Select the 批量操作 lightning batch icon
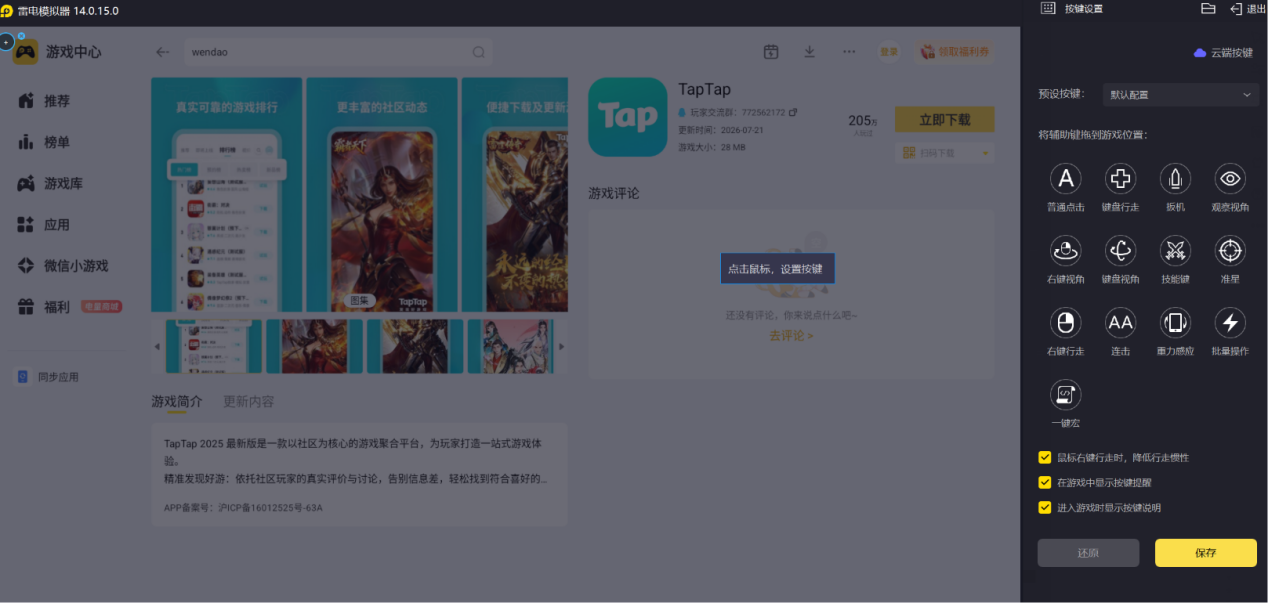 click(1230, 323)
